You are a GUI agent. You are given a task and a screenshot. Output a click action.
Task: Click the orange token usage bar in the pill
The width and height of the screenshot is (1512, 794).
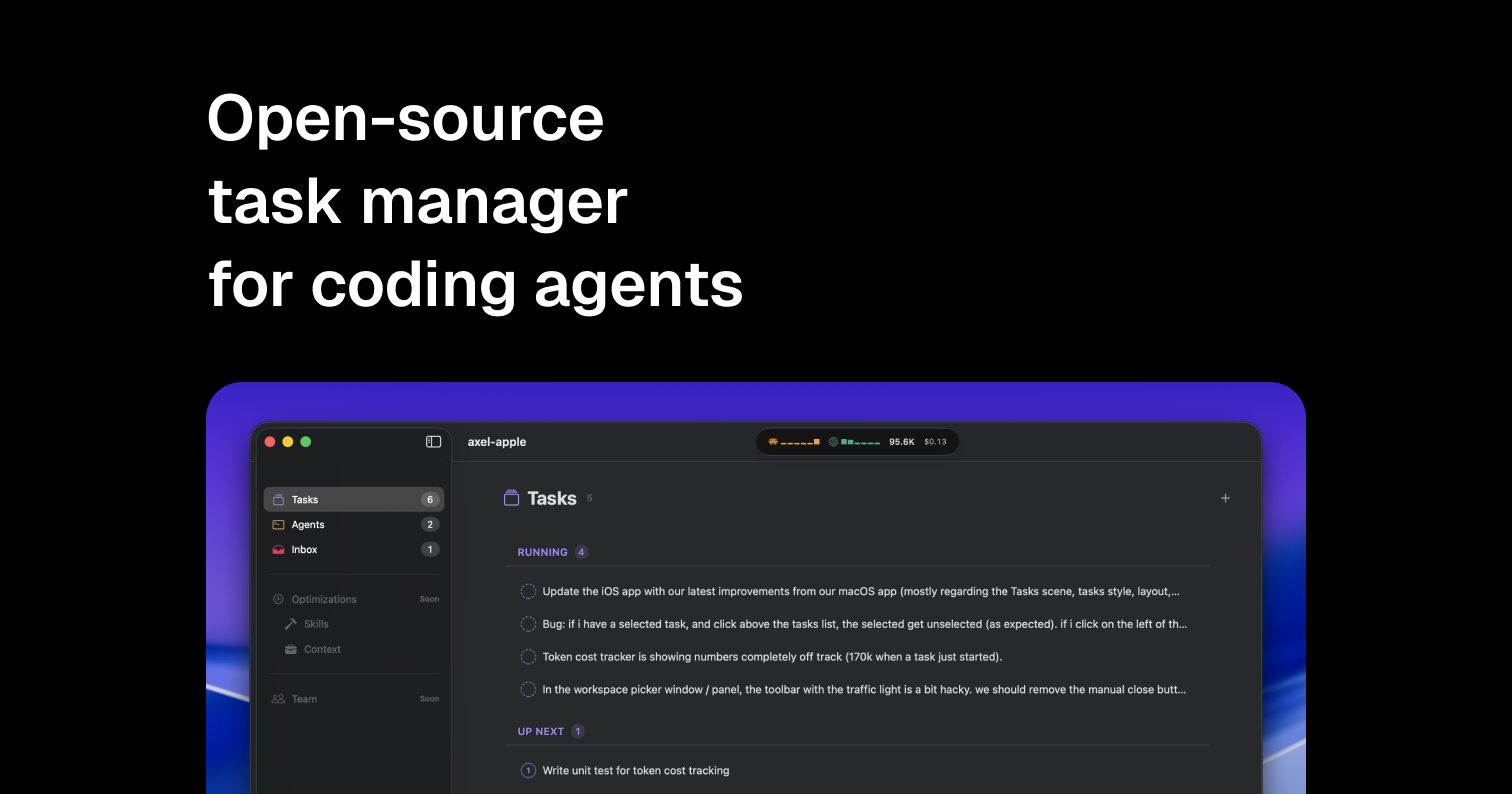click(800, 442)
